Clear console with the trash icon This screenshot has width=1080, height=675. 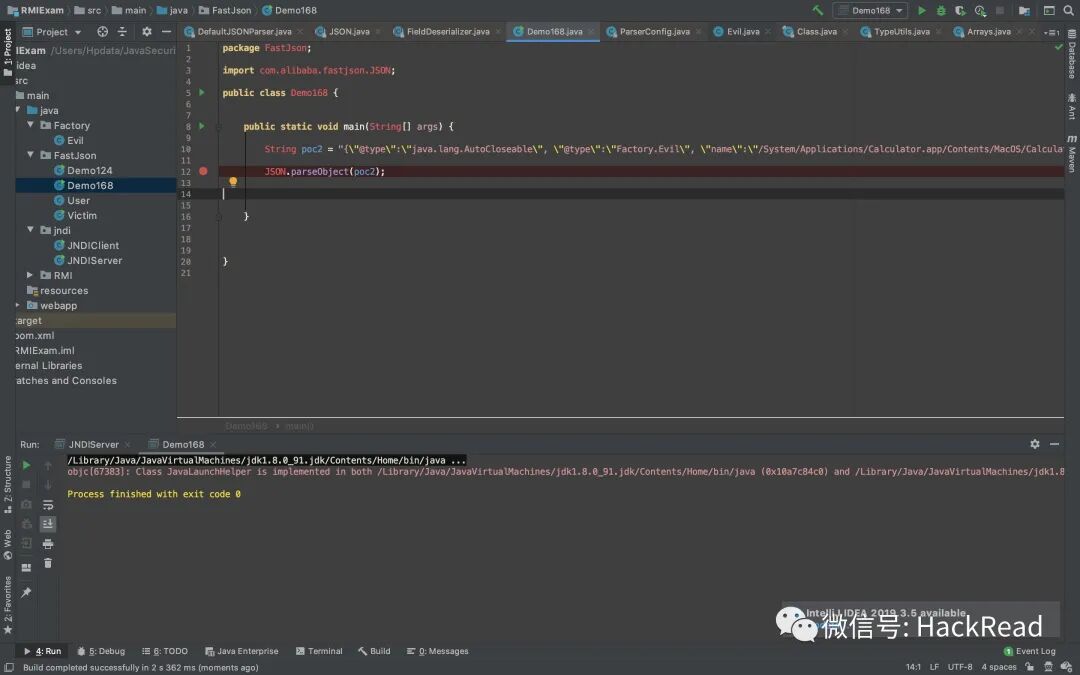(x=48, y=563)
